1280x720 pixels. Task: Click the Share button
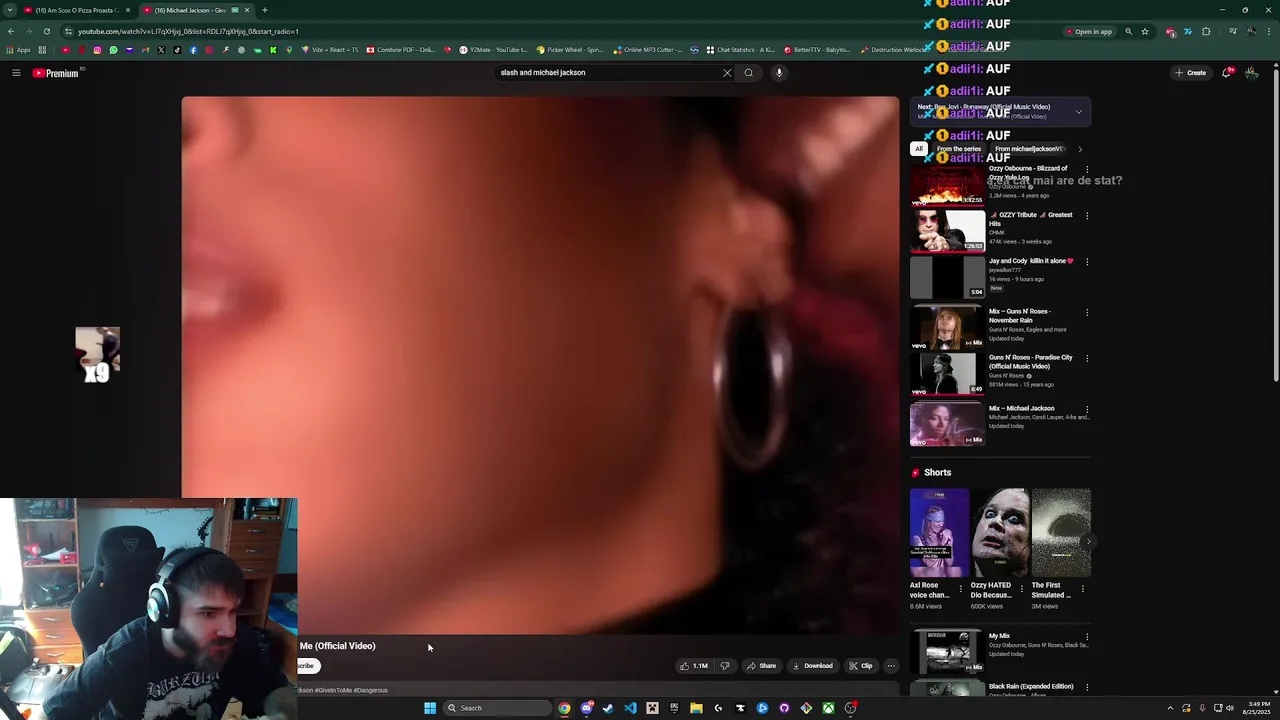[x=761, y=666]
